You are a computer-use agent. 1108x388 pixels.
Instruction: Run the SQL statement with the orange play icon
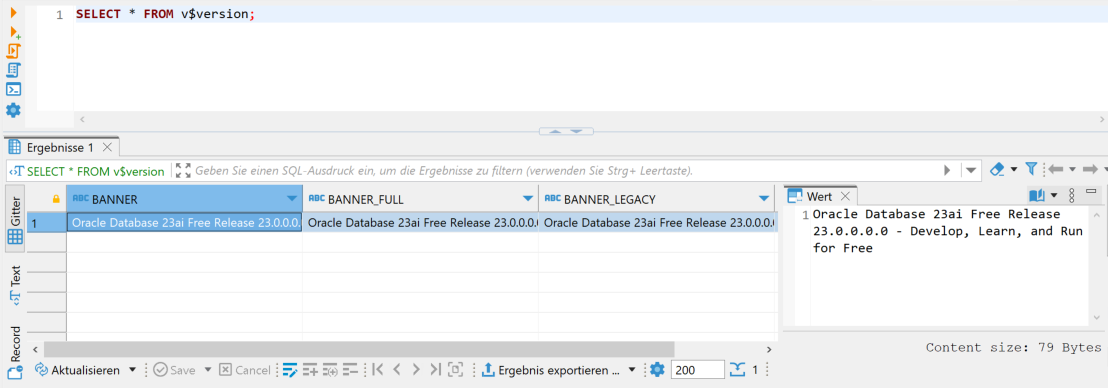(13, 13)
